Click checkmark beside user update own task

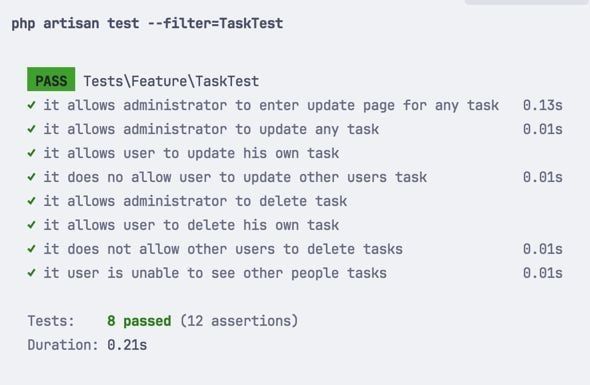tap(32, 153)
